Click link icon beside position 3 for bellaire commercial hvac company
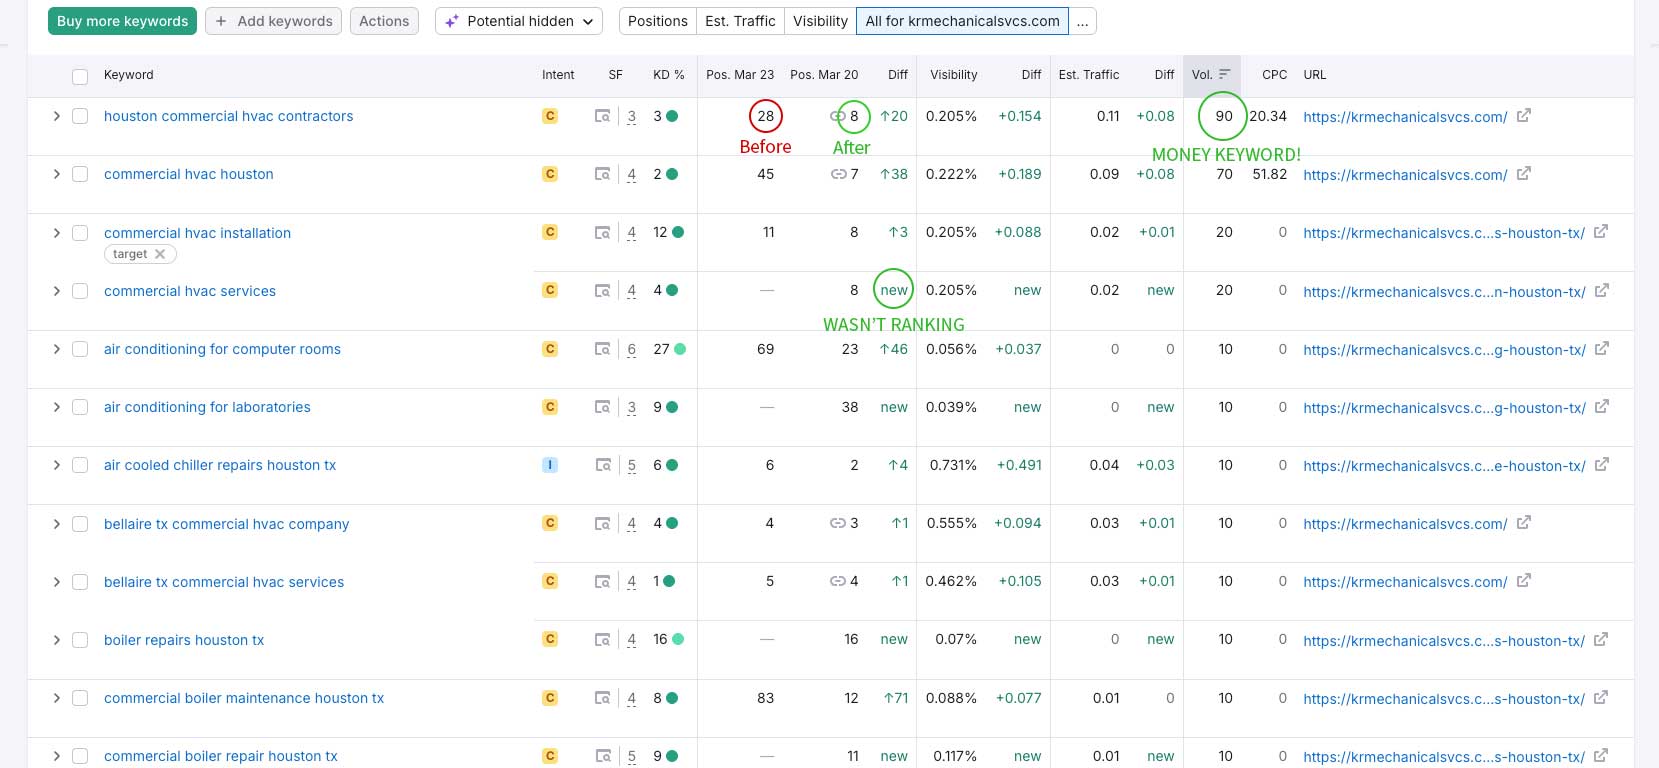Screen dimensions: 1659x768 [838, 523]
